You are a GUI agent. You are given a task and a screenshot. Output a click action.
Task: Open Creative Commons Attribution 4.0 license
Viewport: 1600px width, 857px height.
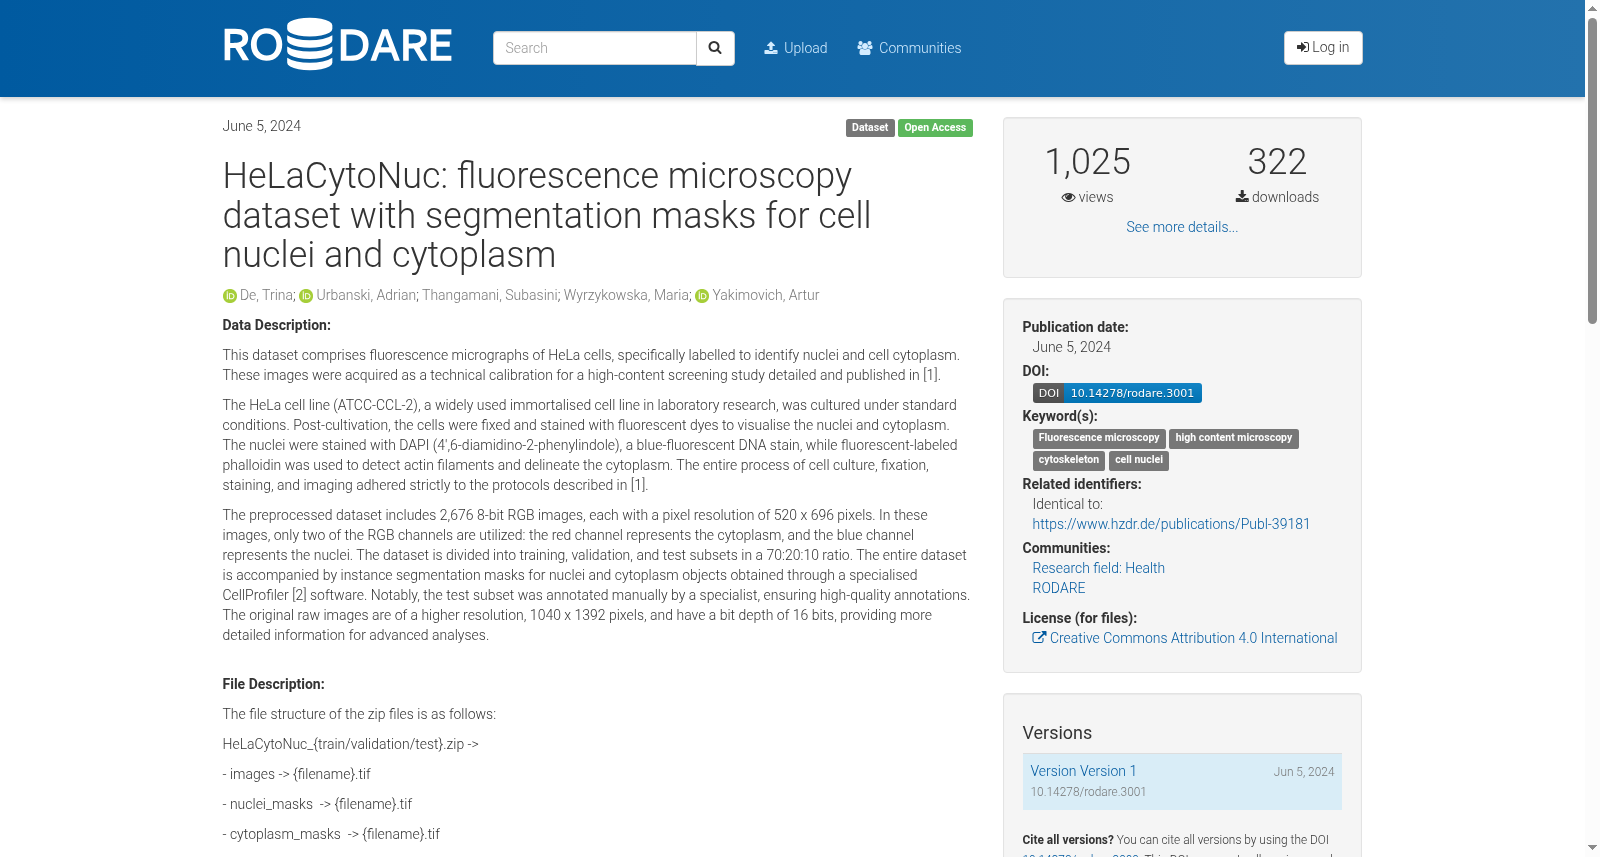pyautogui.click(x=1194, y=638)
